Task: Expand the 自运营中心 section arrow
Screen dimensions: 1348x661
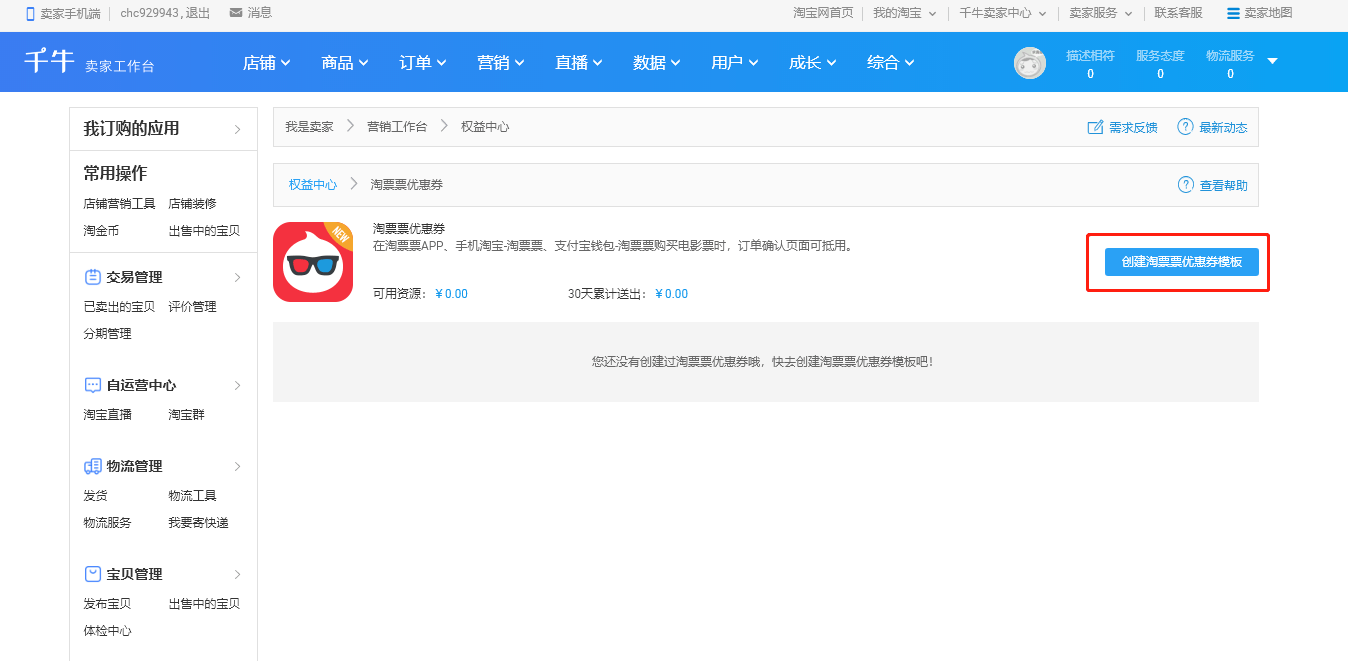Action: [x=237, y=385]
